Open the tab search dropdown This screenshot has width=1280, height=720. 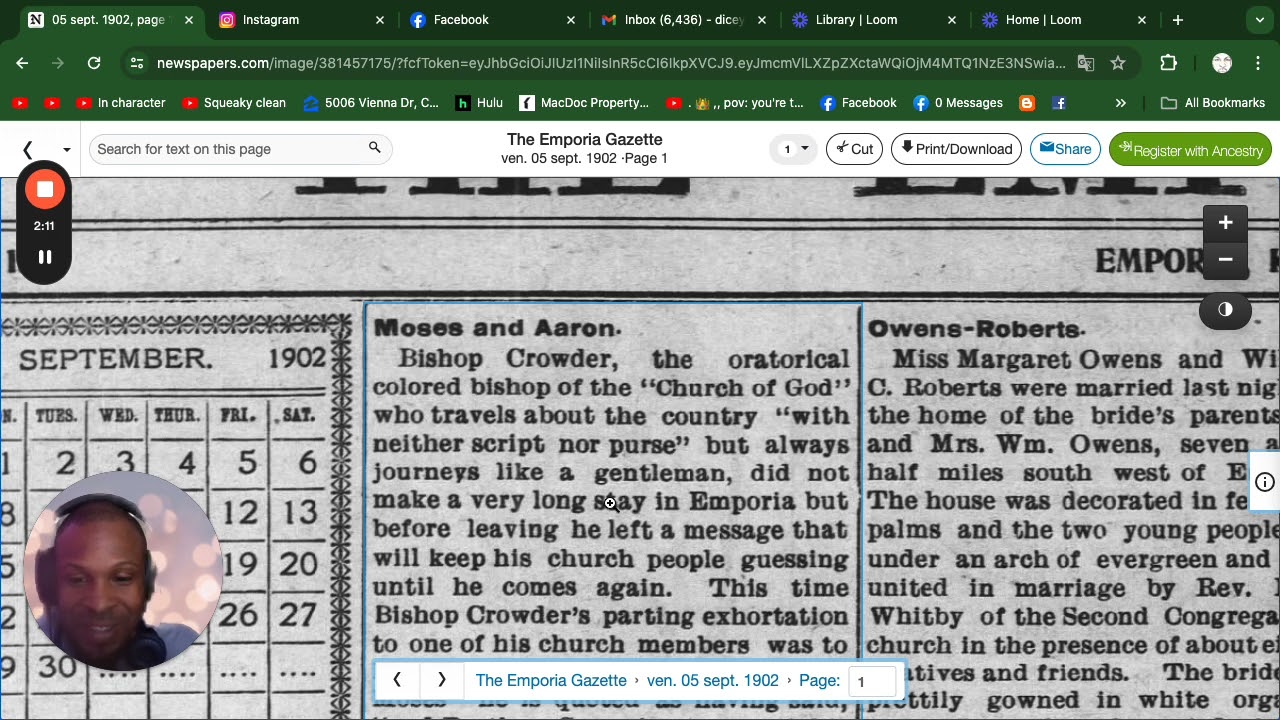pyautogui.click(x=1259, y=20)
